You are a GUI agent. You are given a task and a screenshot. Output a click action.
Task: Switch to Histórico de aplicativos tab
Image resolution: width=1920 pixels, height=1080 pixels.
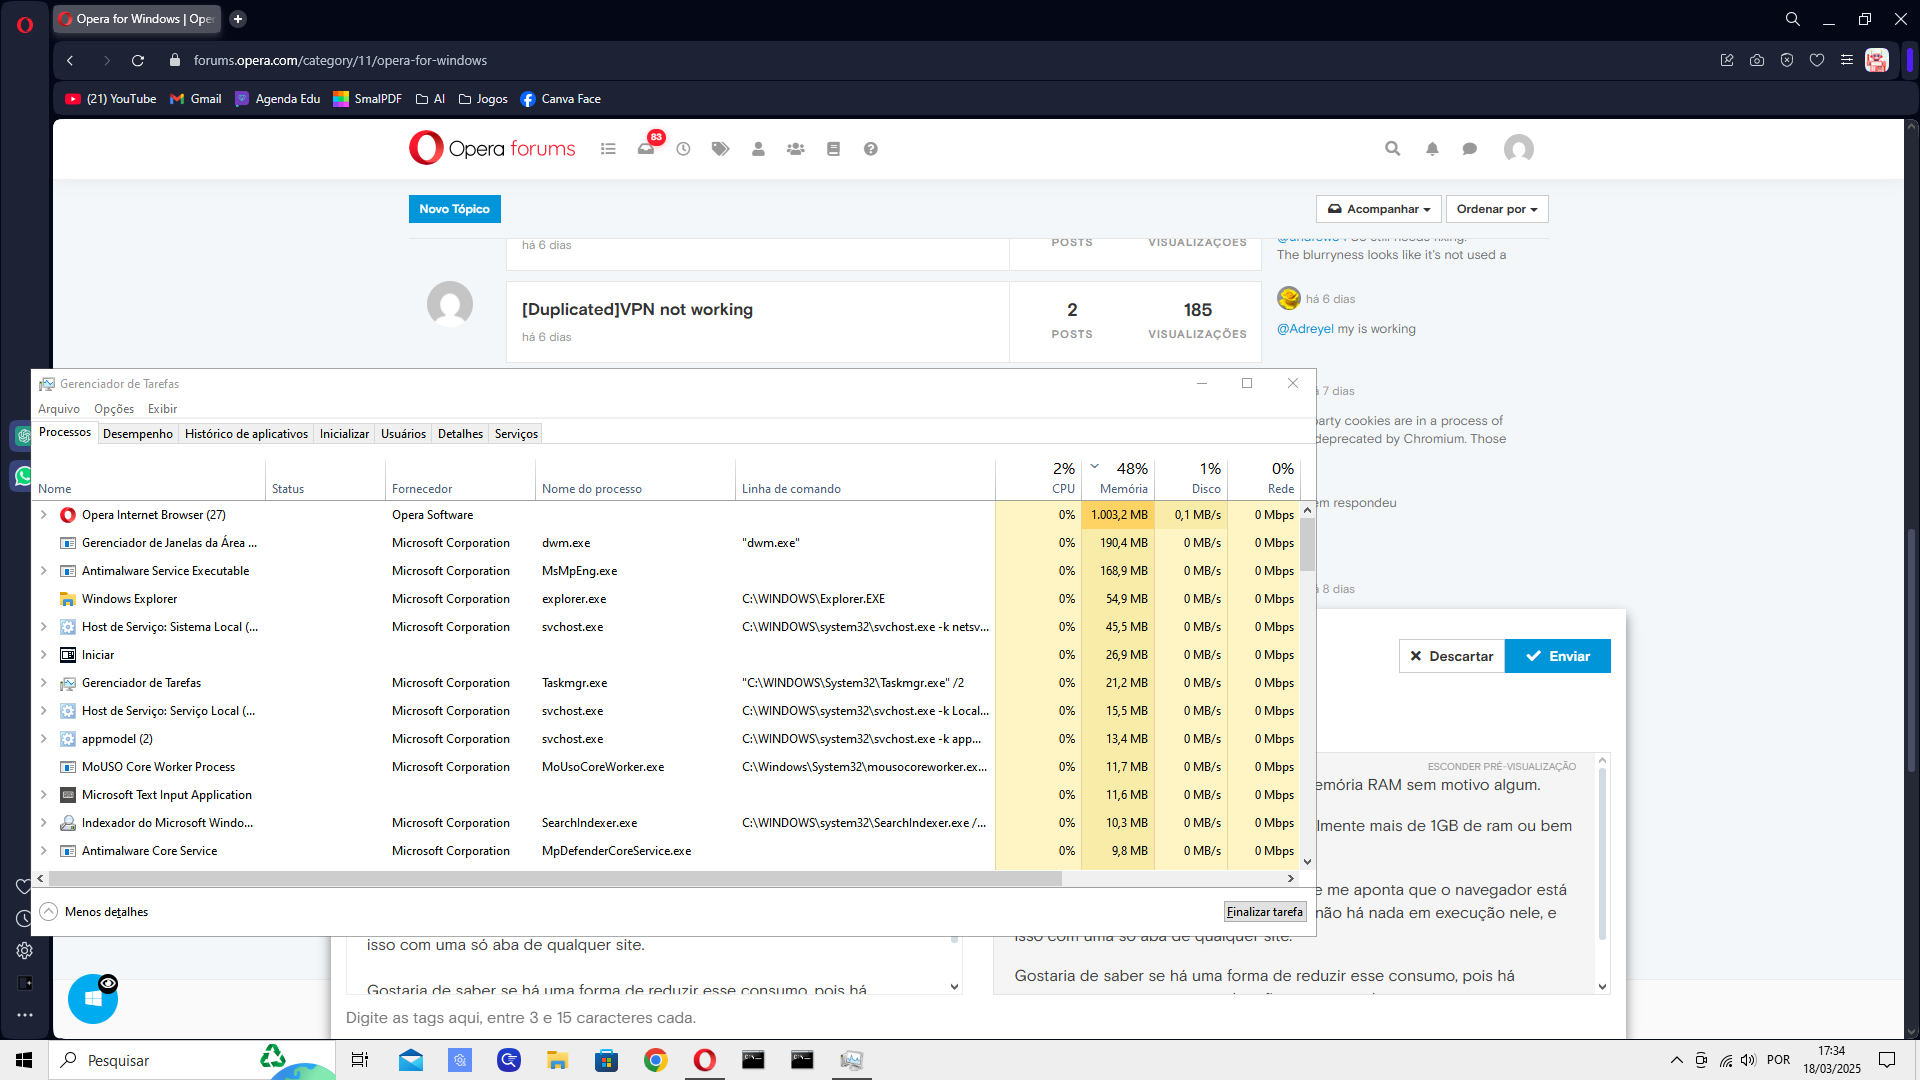coord(246,434)
